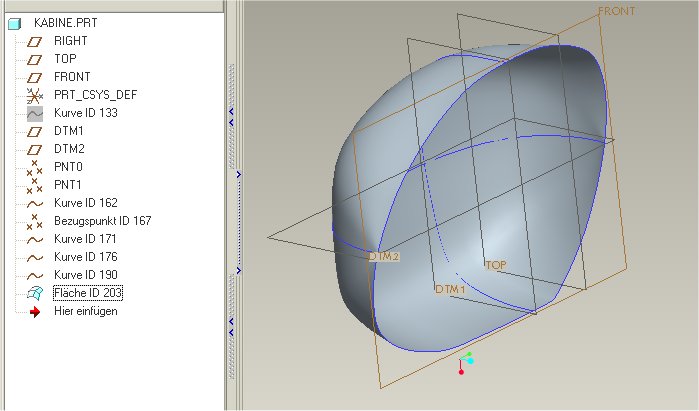The height and width of the screenshot is (411, 699).
Task: Click the PNT1 datum point icon
Action: [x=34, y=185]
